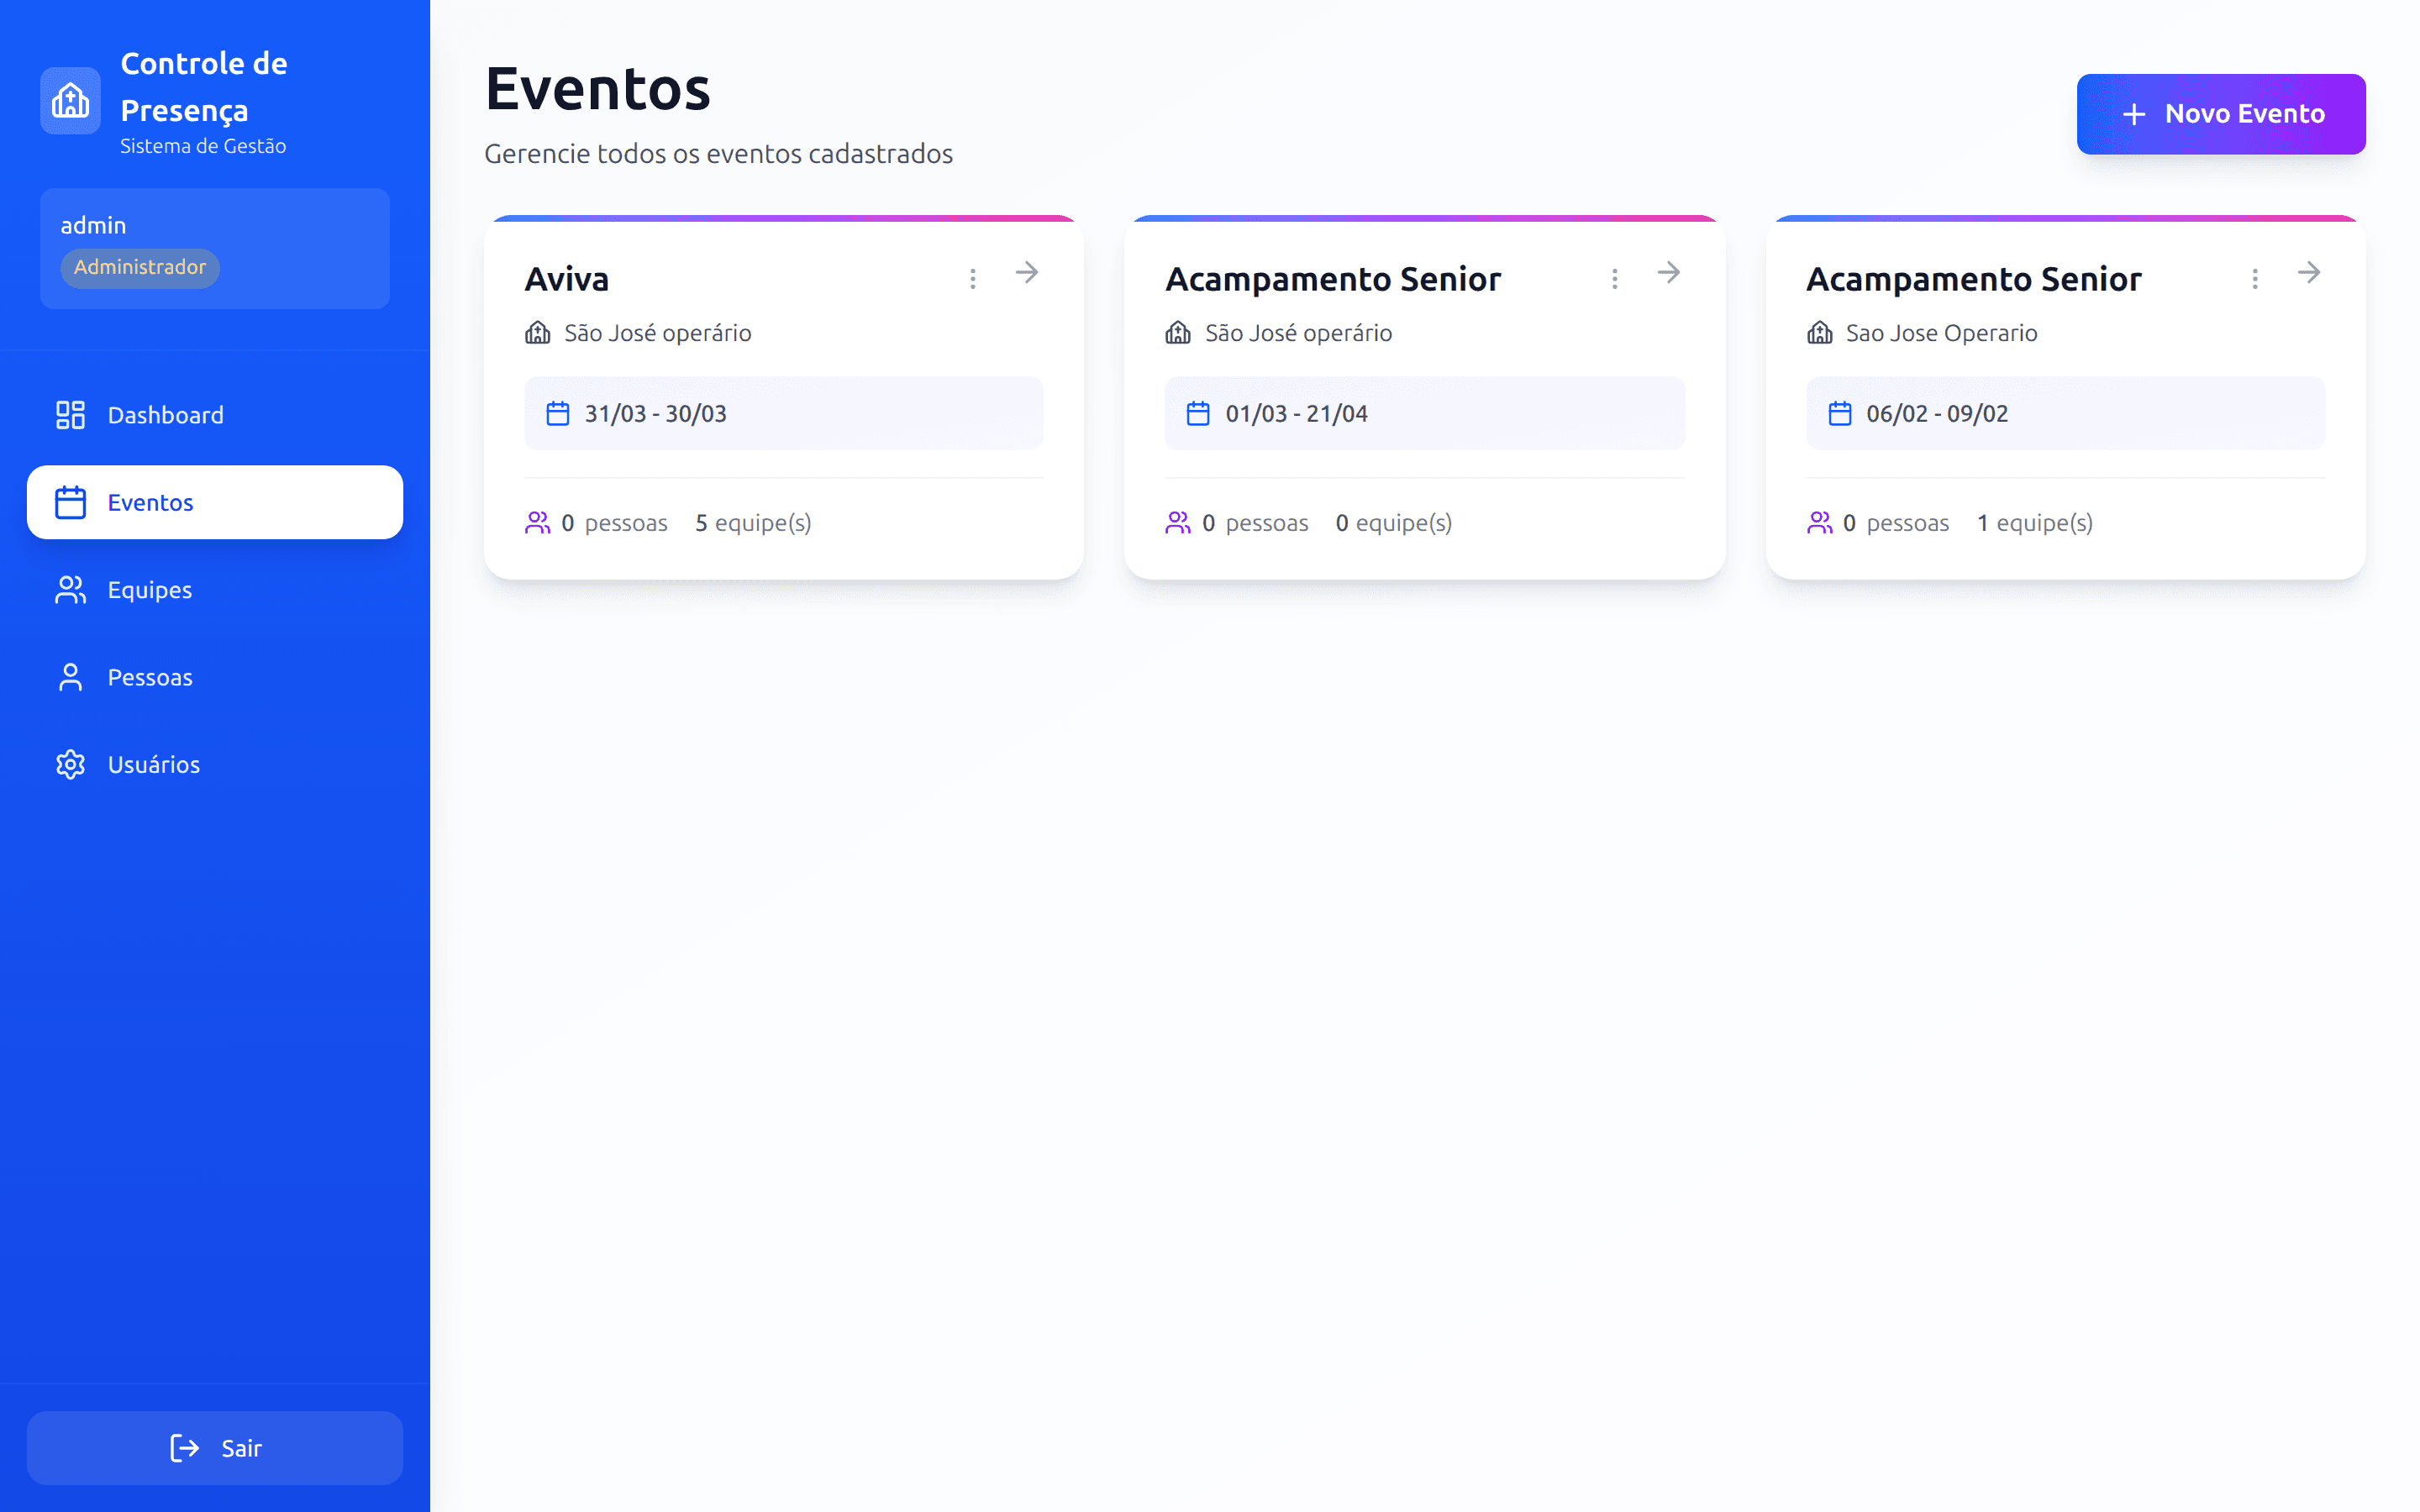Open options menu on middle Acampamento Senior card
Screen dimensions: 2420x1512
(x=1614, y=279)
